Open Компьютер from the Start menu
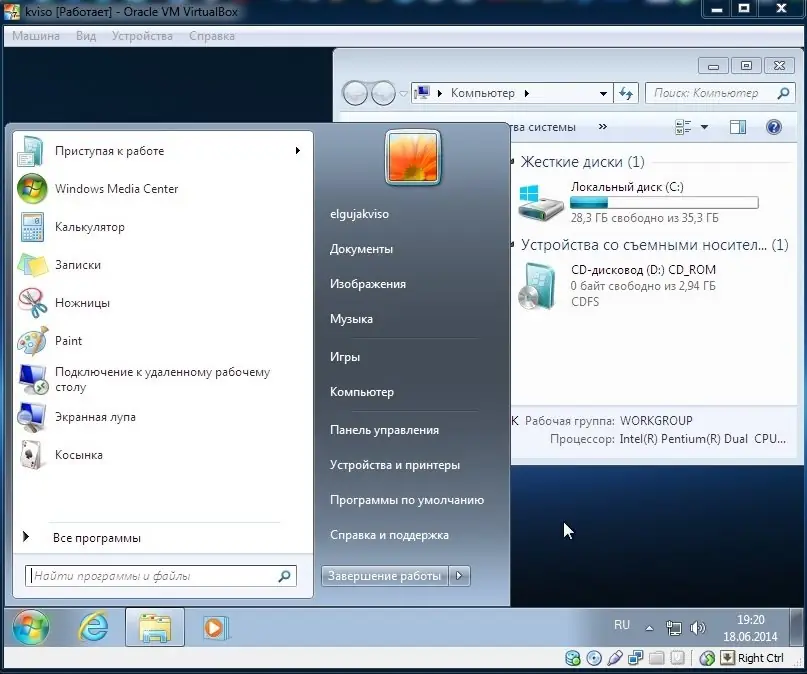 362,392
